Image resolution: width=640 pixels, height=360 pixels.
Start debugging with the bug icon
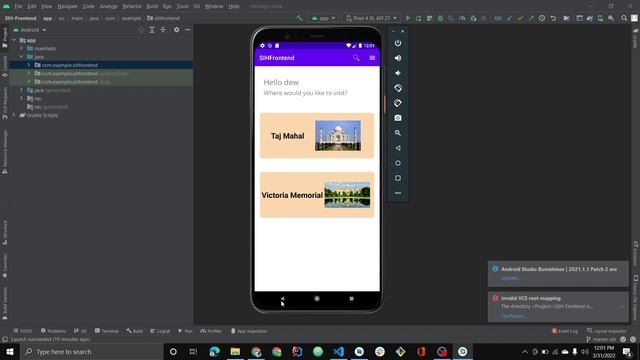pyautogui.click(x=440, y=18)
